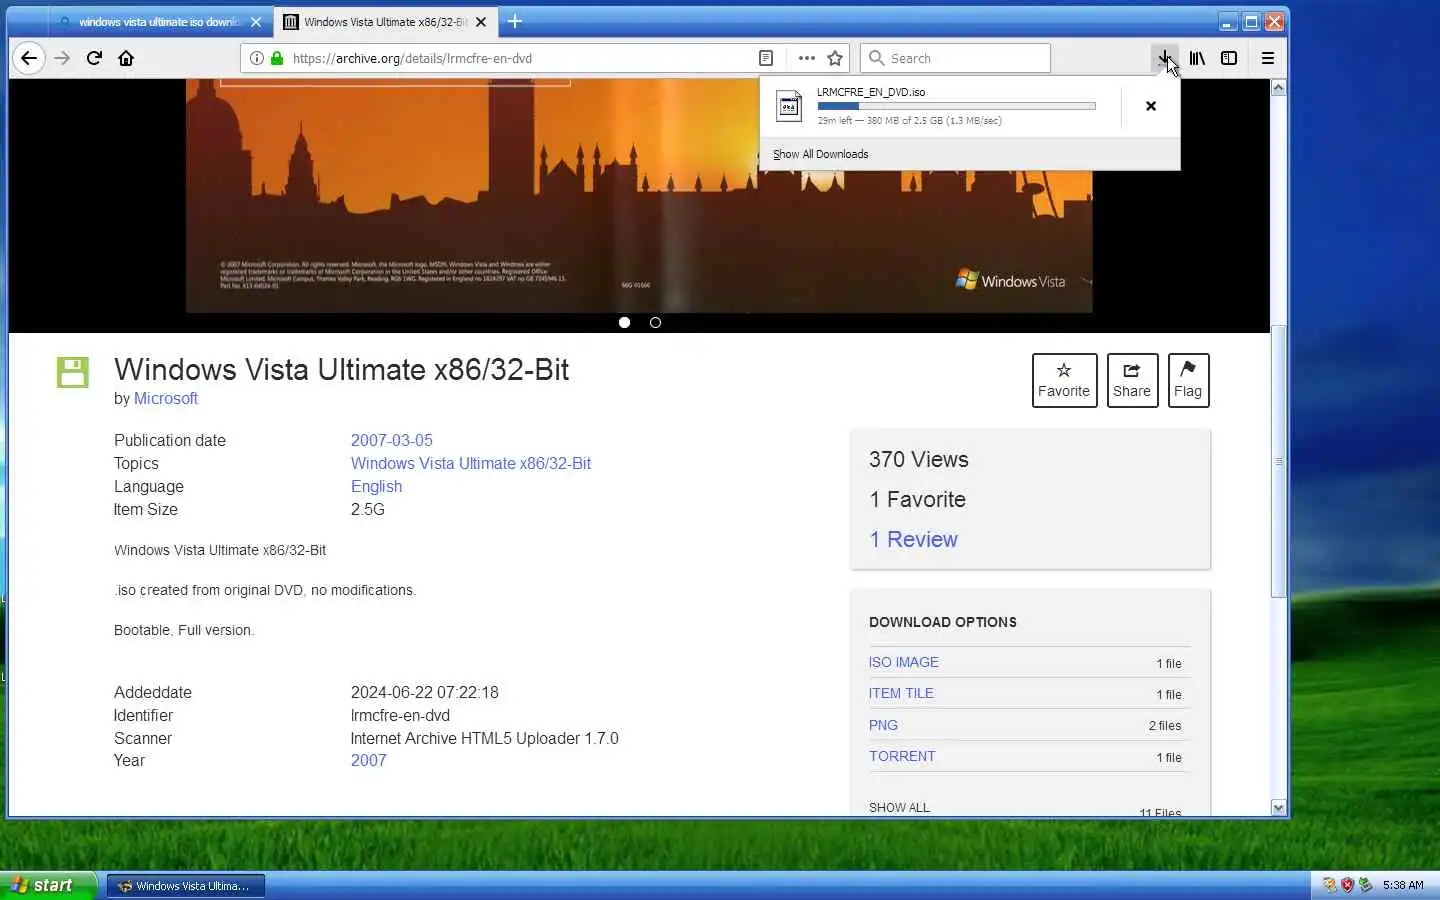The image size is (1440, 900).
Task: Click the taskbar clock 5:38 AM
Action: [1403, 885]
